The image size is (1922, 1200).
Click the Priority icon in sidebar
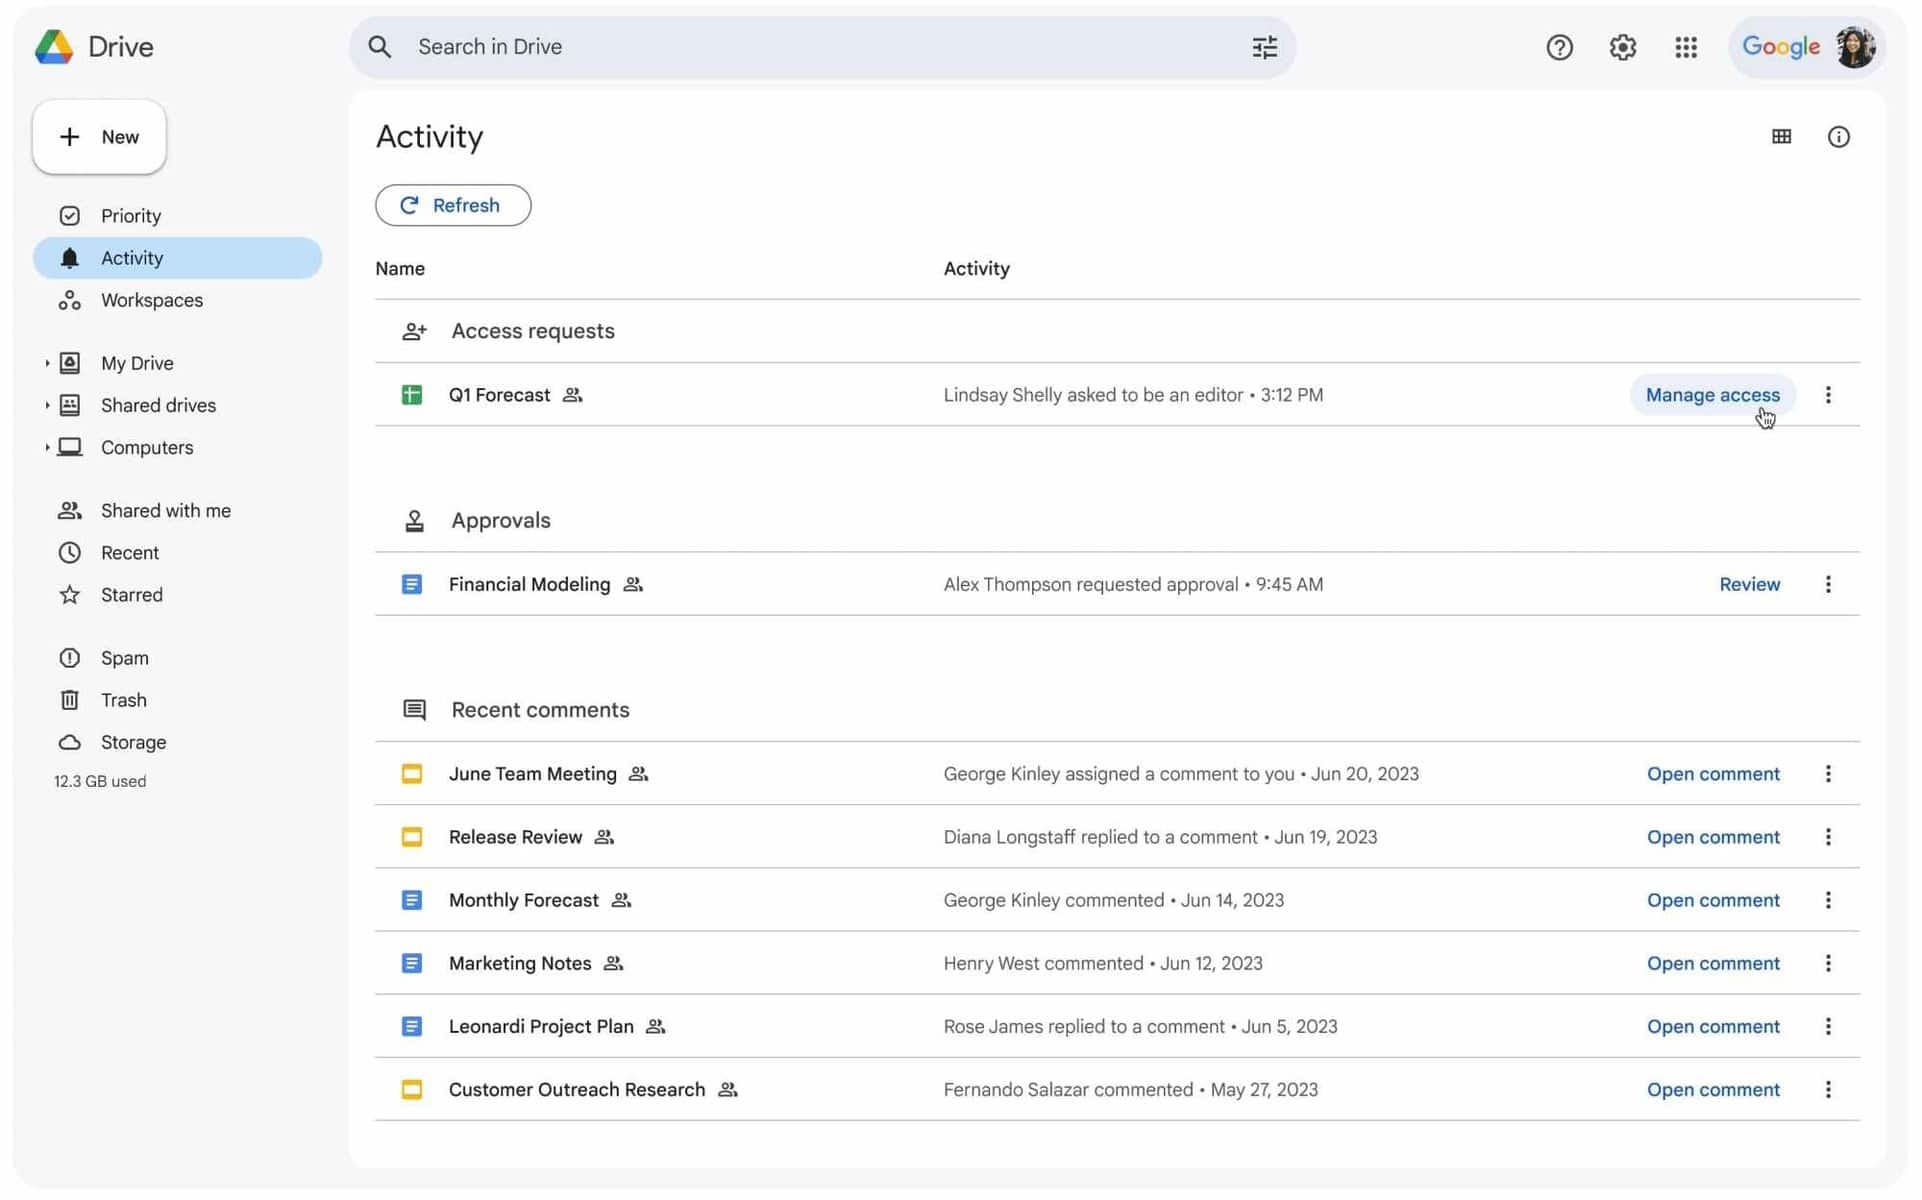point(68,216)
